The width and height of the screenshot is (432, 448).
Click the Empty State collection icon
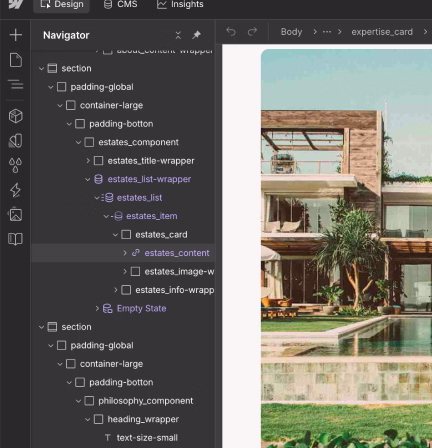coord(107,308)
